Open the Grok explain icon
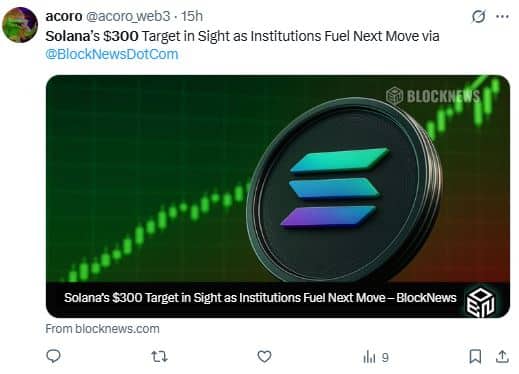This screenshot has width=519, height=374. click(x=478, y=16)
